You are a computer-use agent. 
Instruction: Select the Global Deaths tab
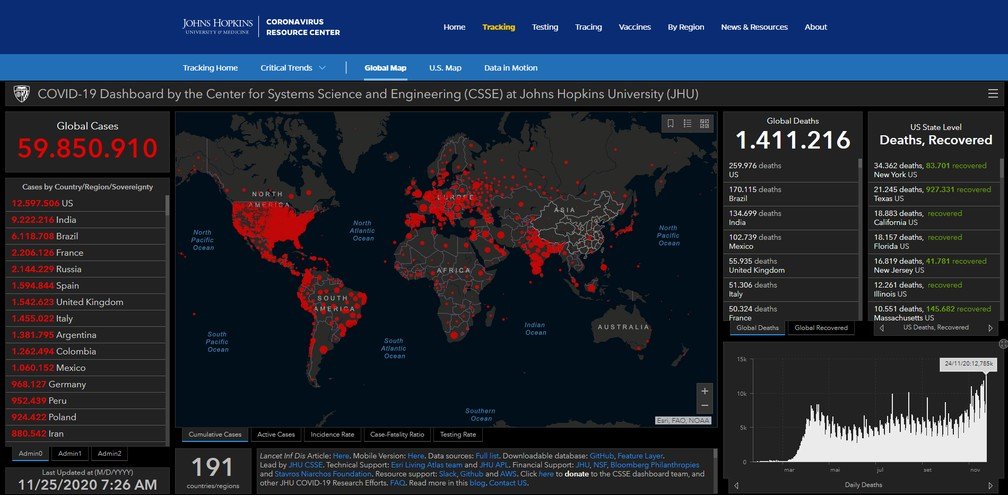tap(757, 328)
